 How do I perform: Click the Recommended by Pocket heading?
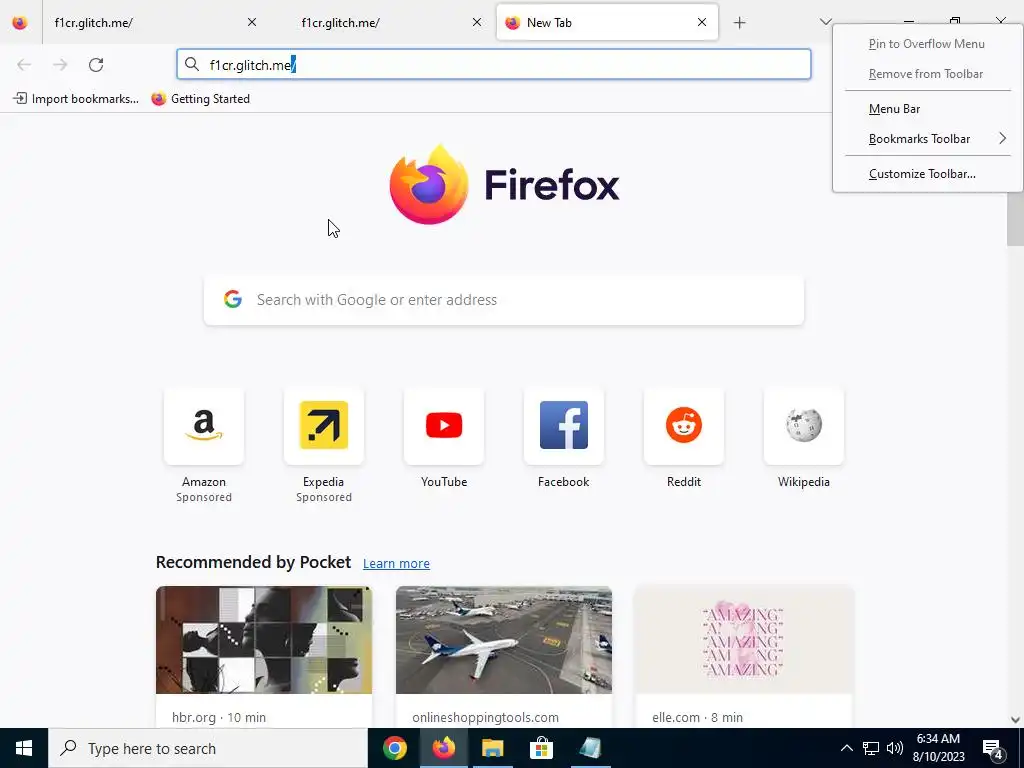pyautogui.click(x=253, y=562)
